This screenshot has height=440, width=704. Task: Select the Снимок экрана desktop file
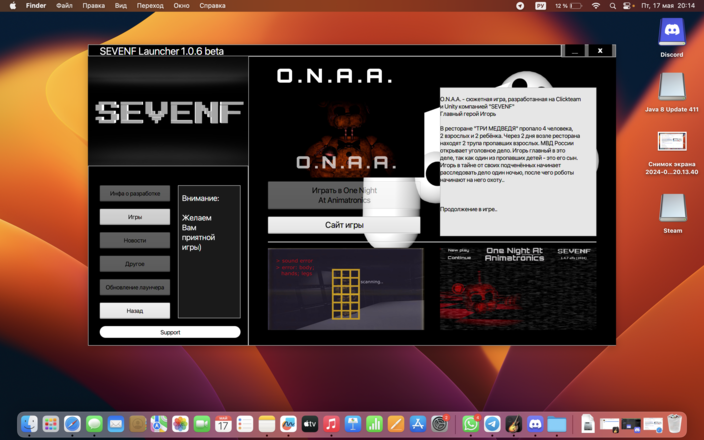coord(672,154)
